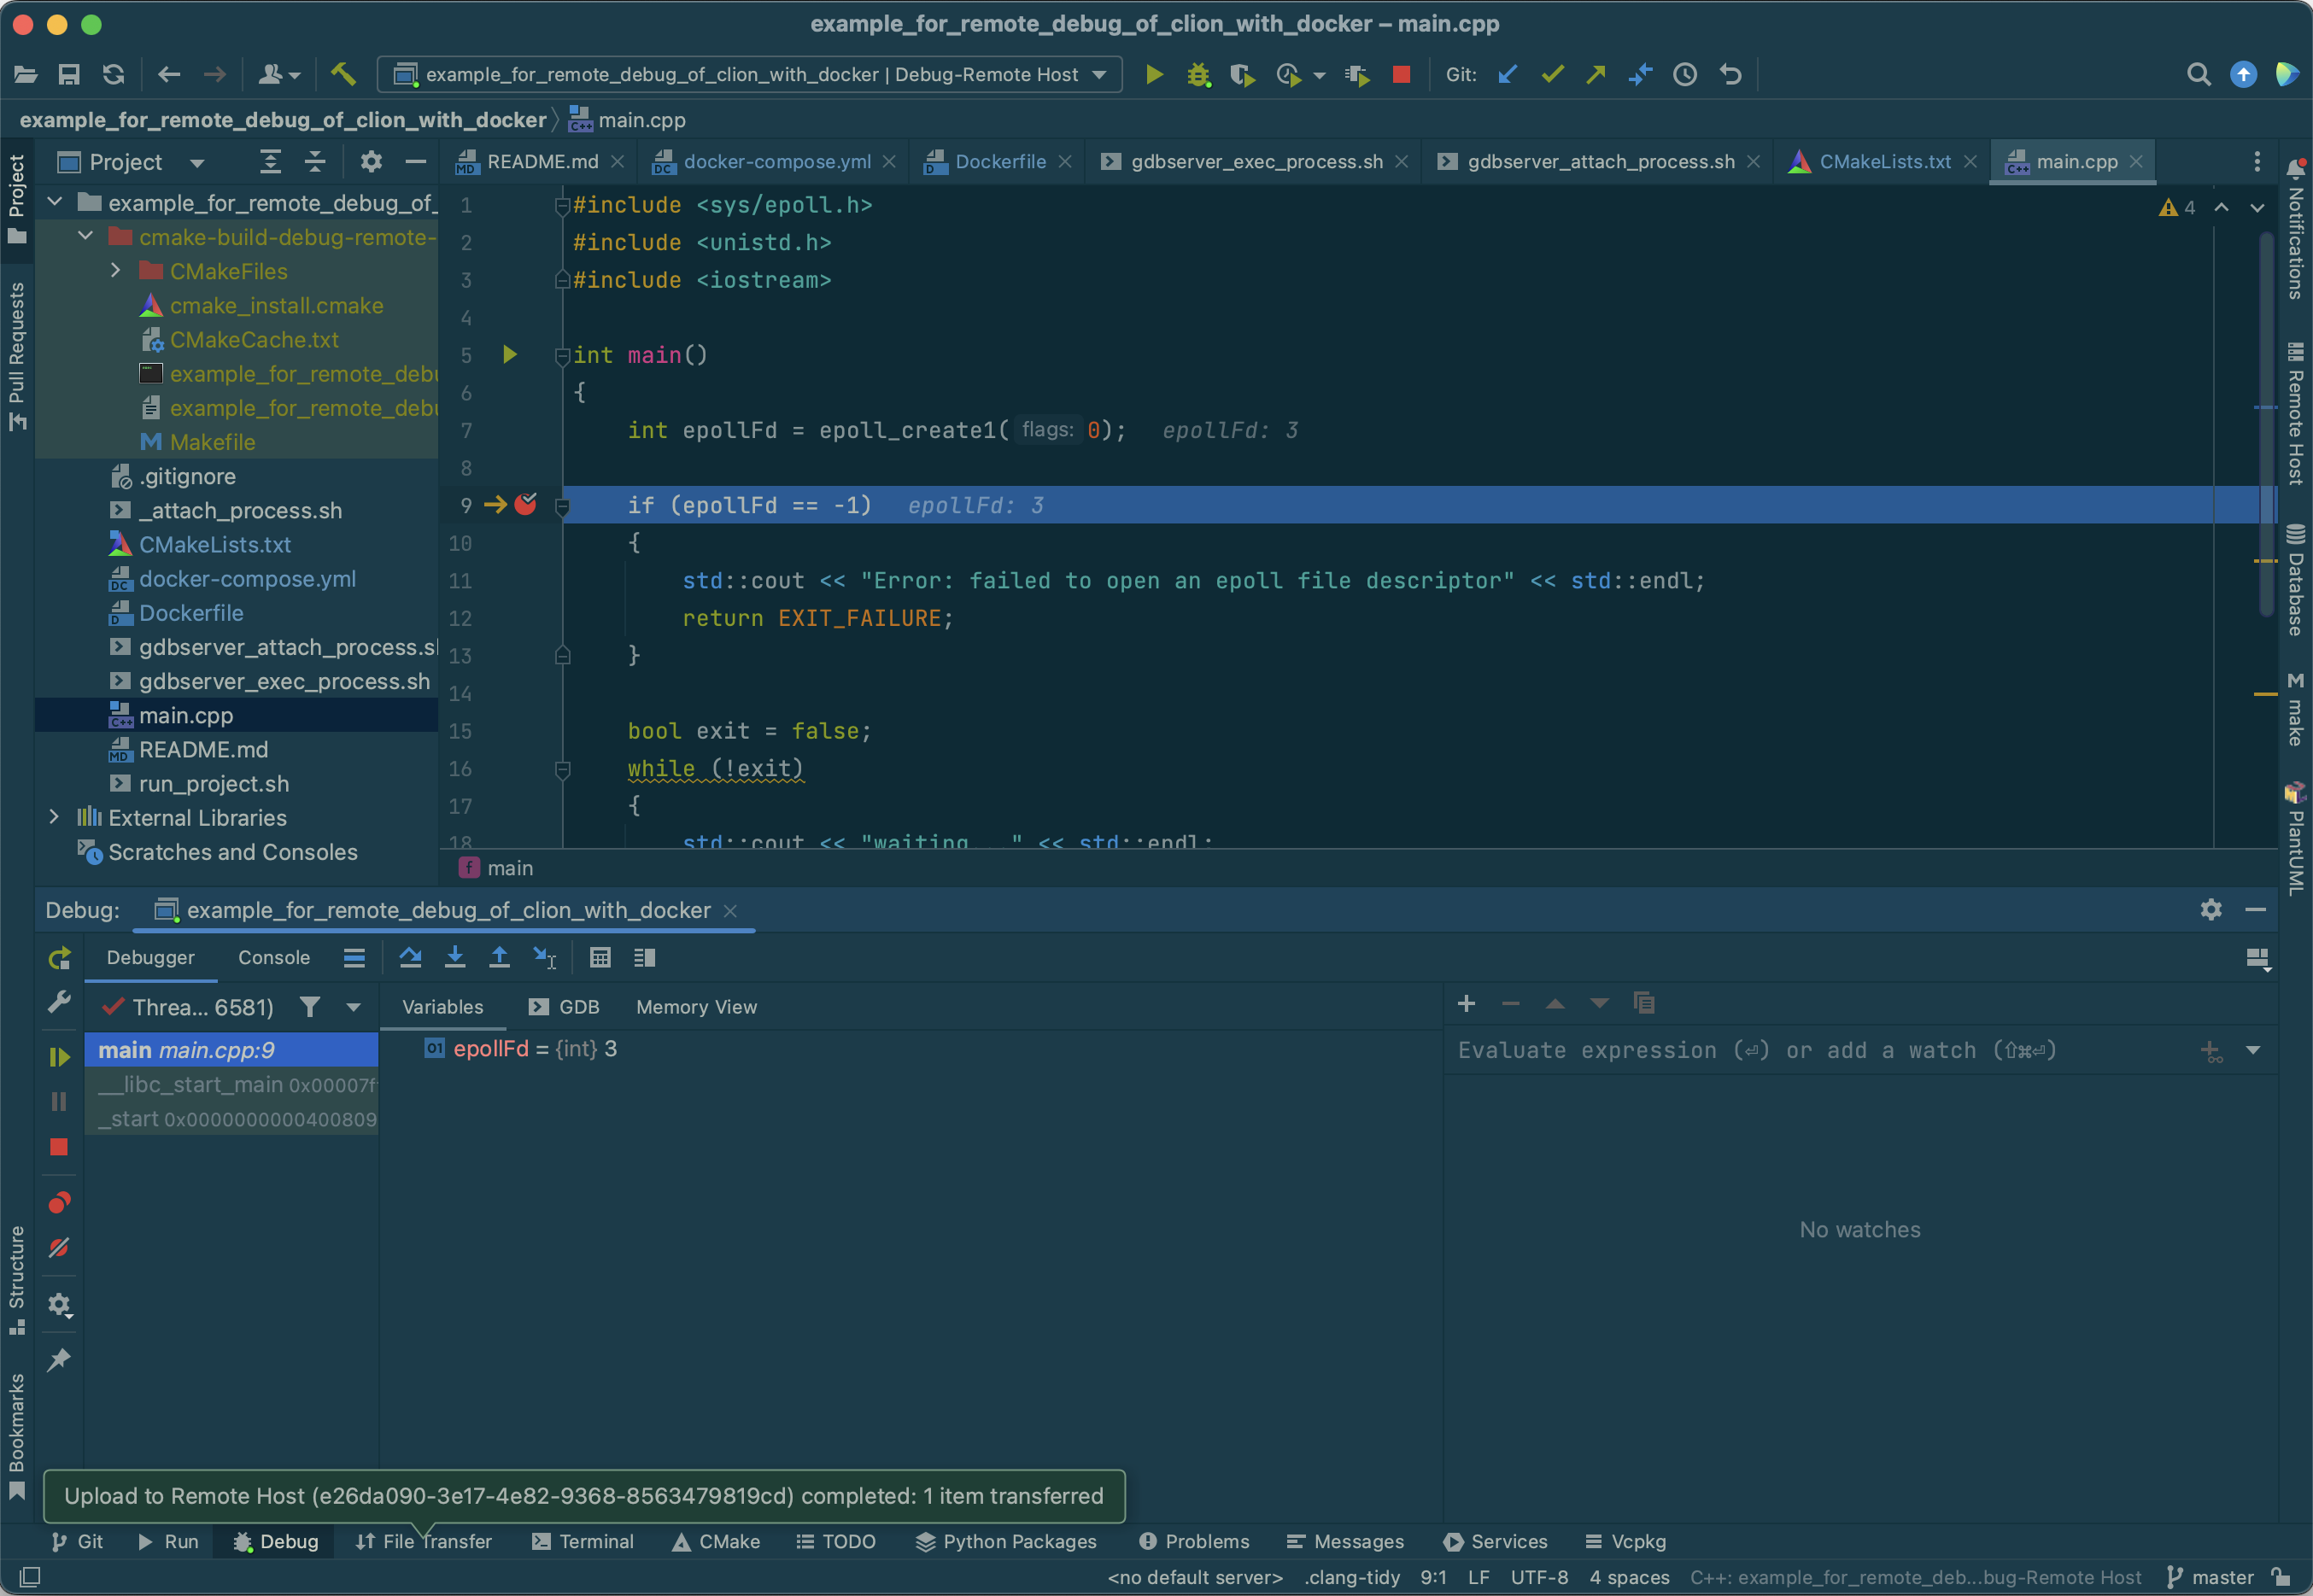The width and height of the screenshot is (2313, 1596).
Task: Expand the CMakeFiles folder
Action: tap(116, 271)
